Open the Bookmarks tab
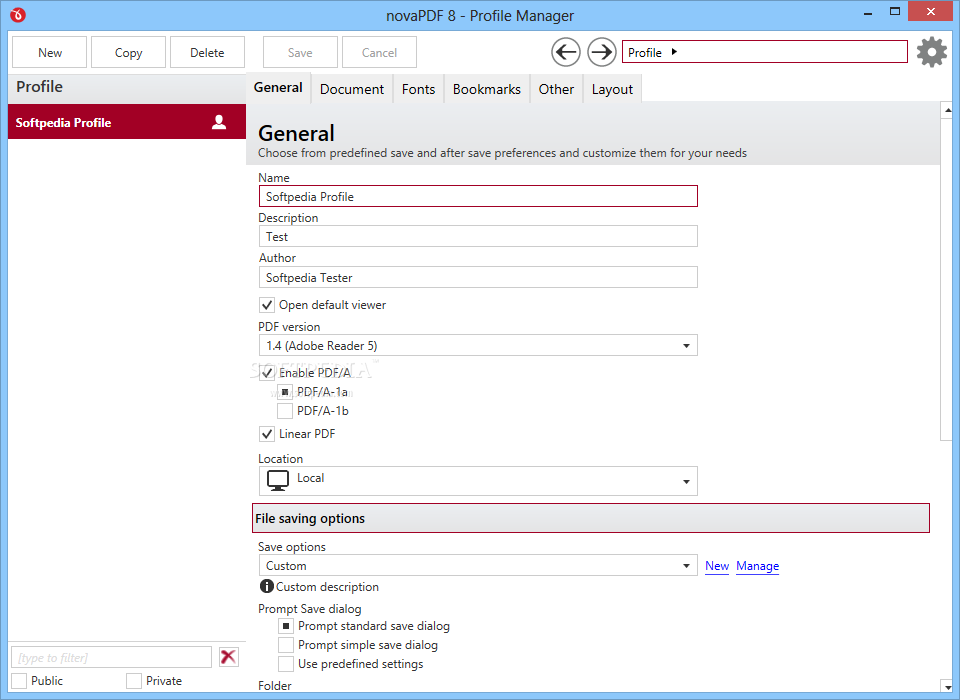 pyautogui.click(x=487, y=89)
